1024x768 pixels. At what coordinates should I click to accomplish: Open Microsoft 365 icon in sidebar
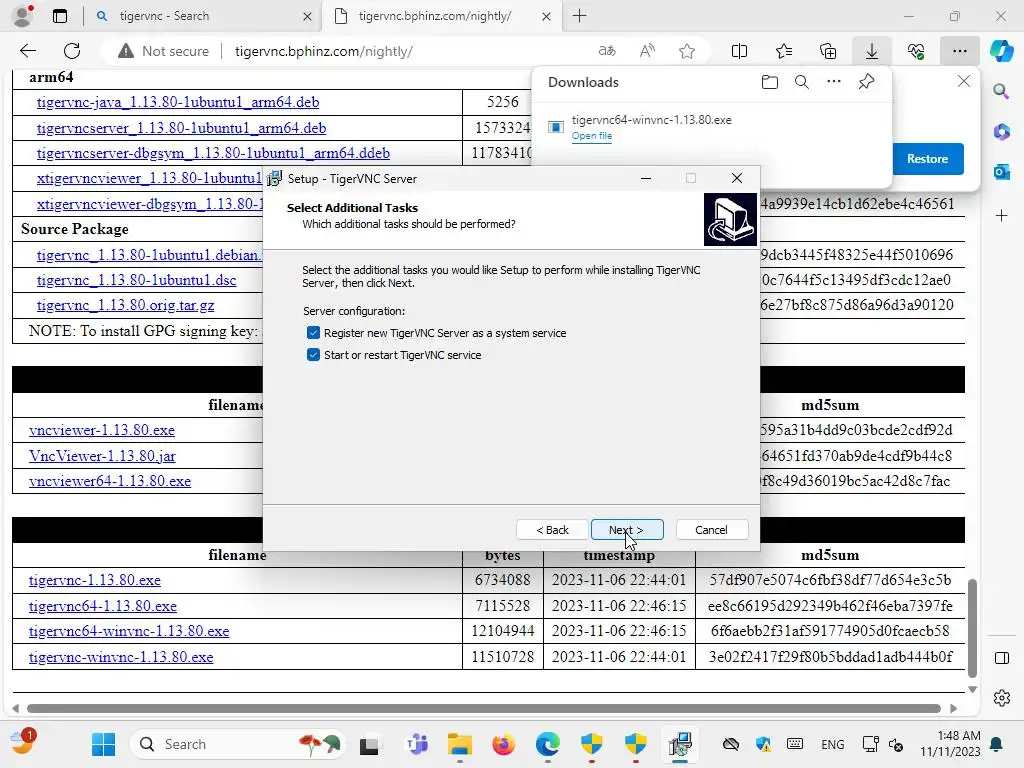point(1001,131)
